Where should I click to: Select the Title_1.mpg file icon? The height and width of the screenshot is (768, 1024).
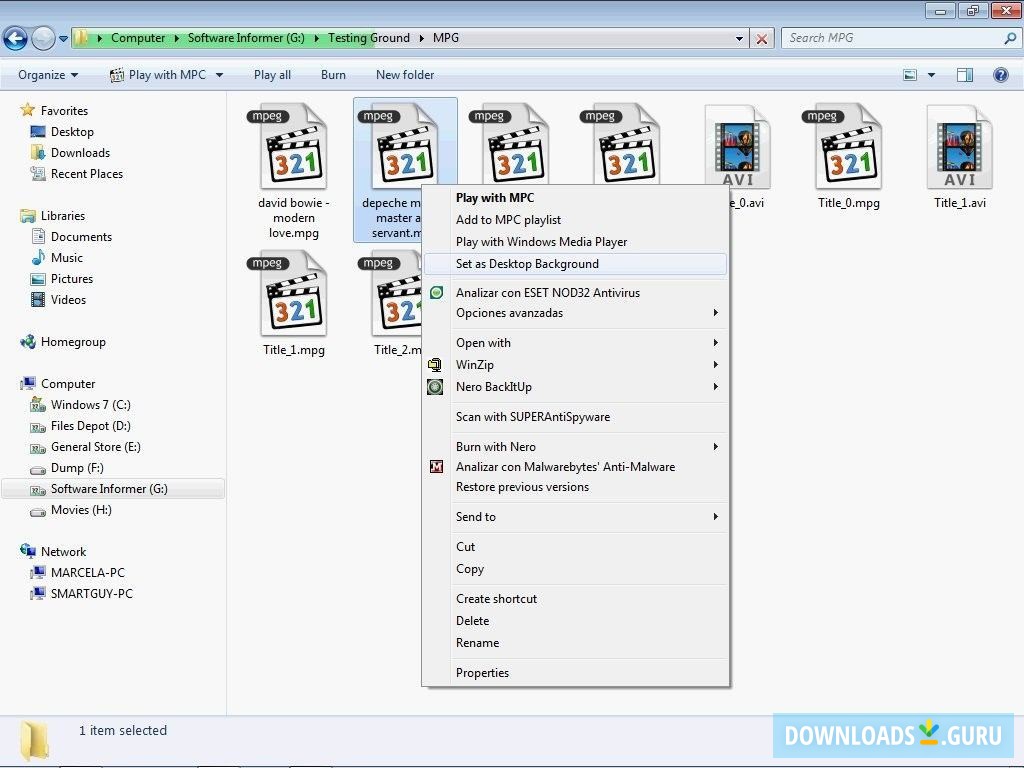click(x=293, y=295)
